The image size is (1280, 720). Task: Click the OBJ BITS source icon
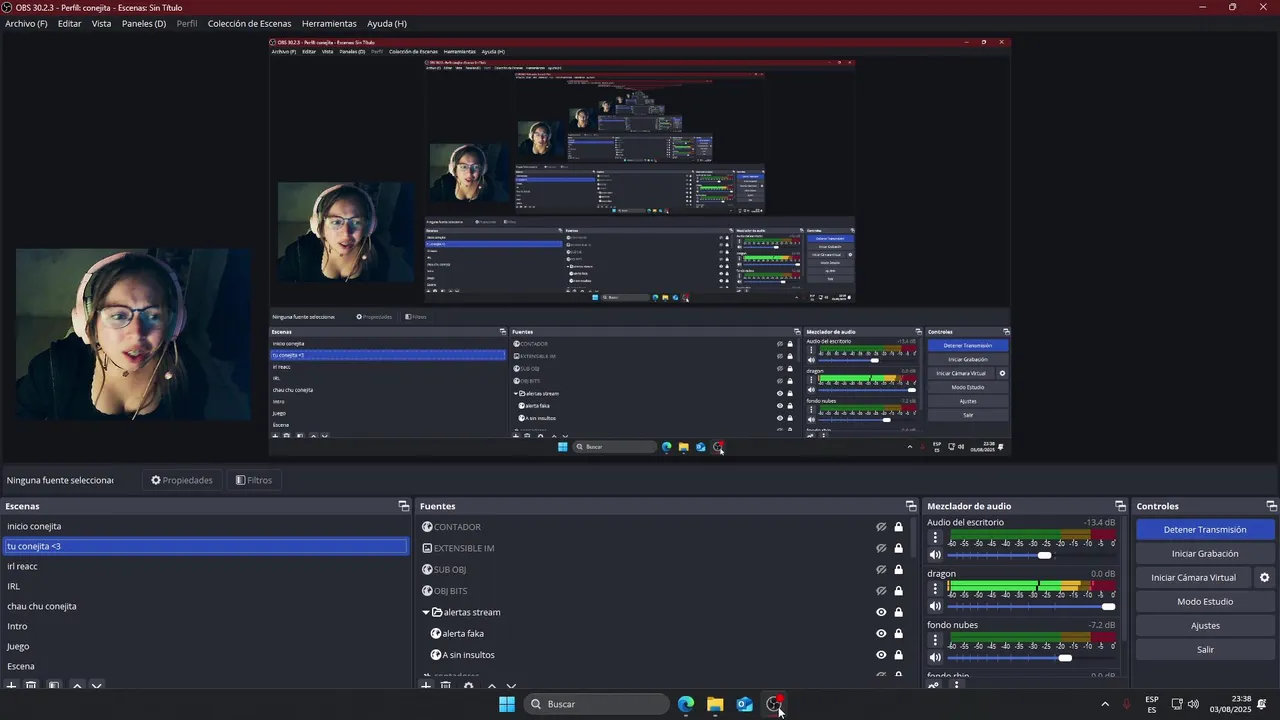coord(427,591)
